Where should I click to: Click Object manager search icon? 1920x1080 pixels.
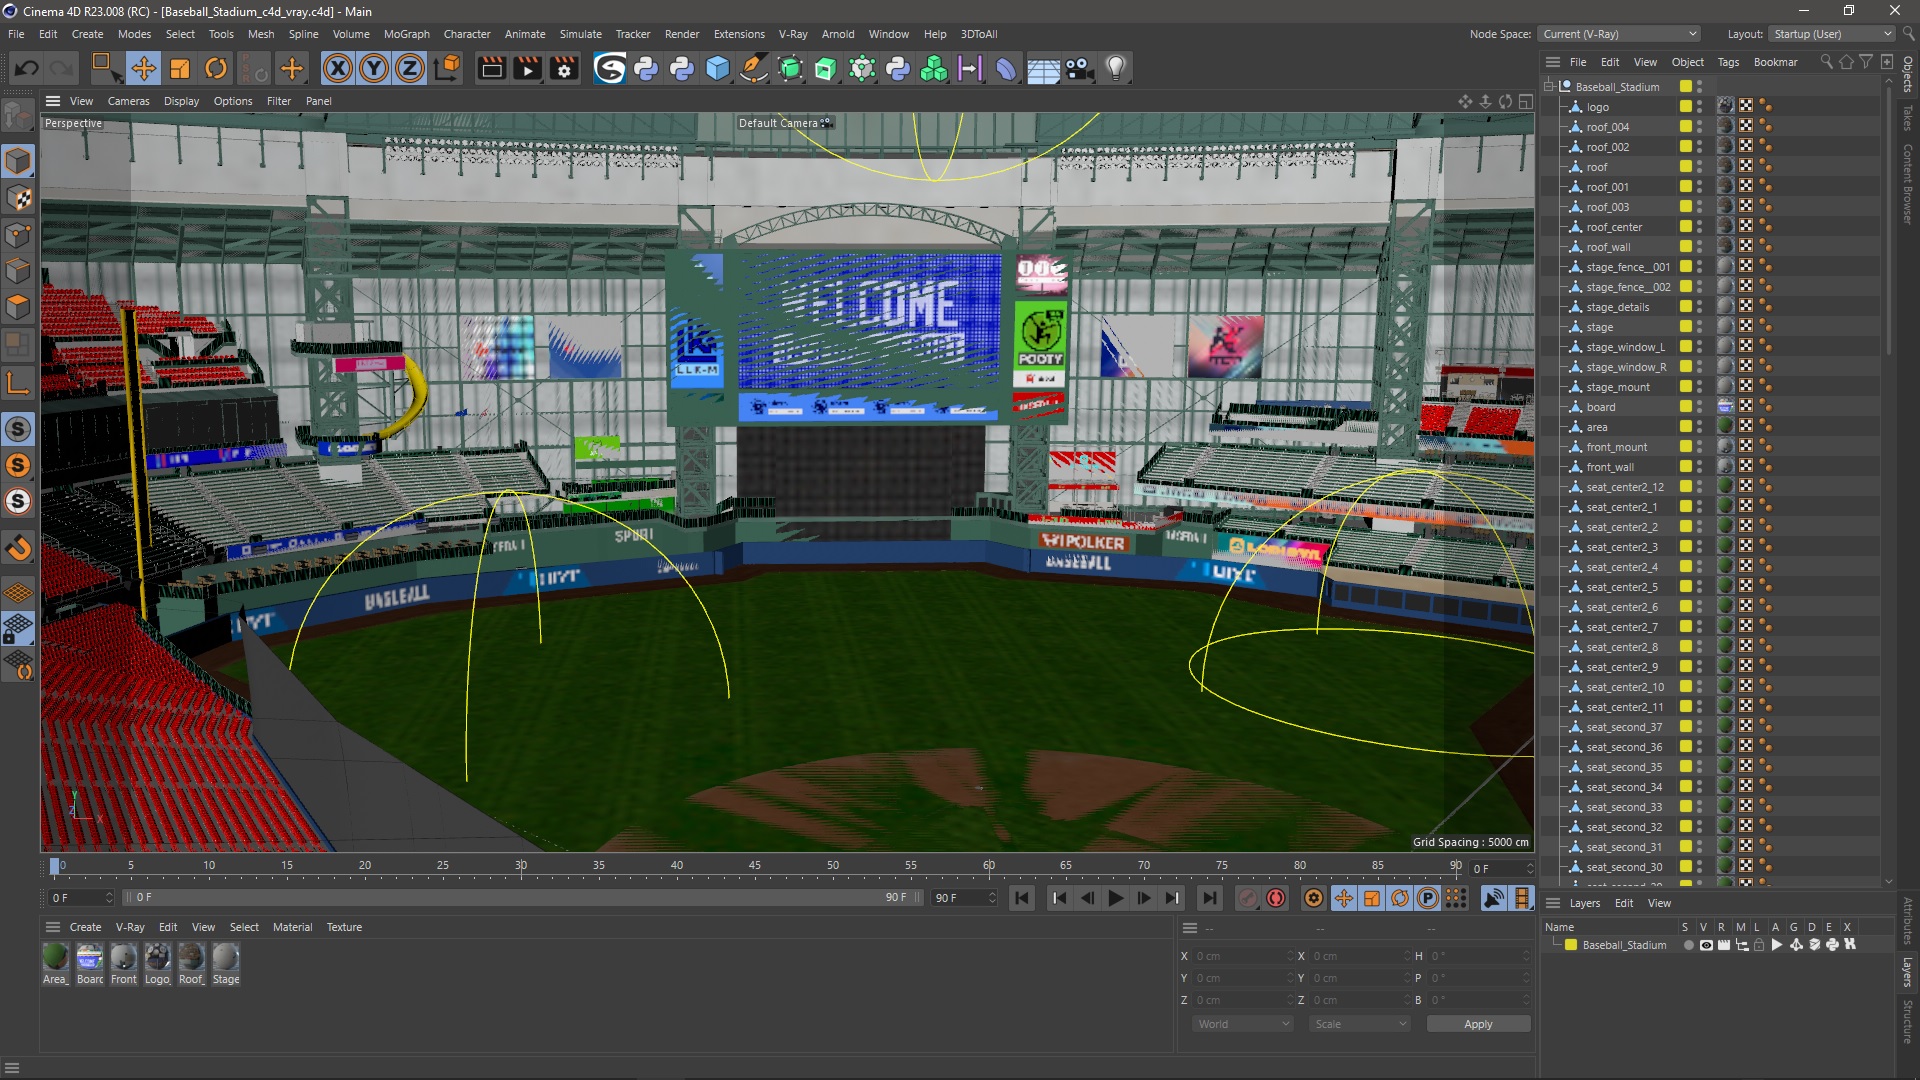click(x=1826, y=62)
